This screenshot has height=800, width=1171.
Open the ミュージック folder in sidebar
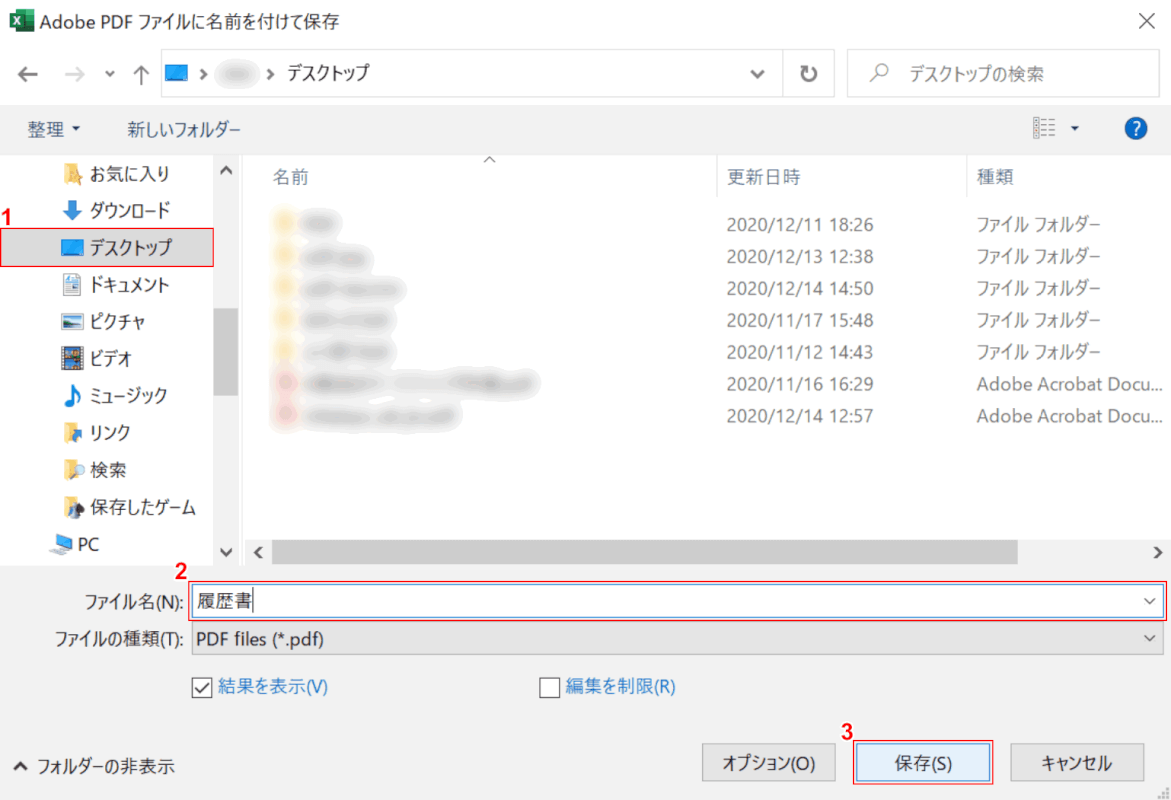(x=128, y=395)
